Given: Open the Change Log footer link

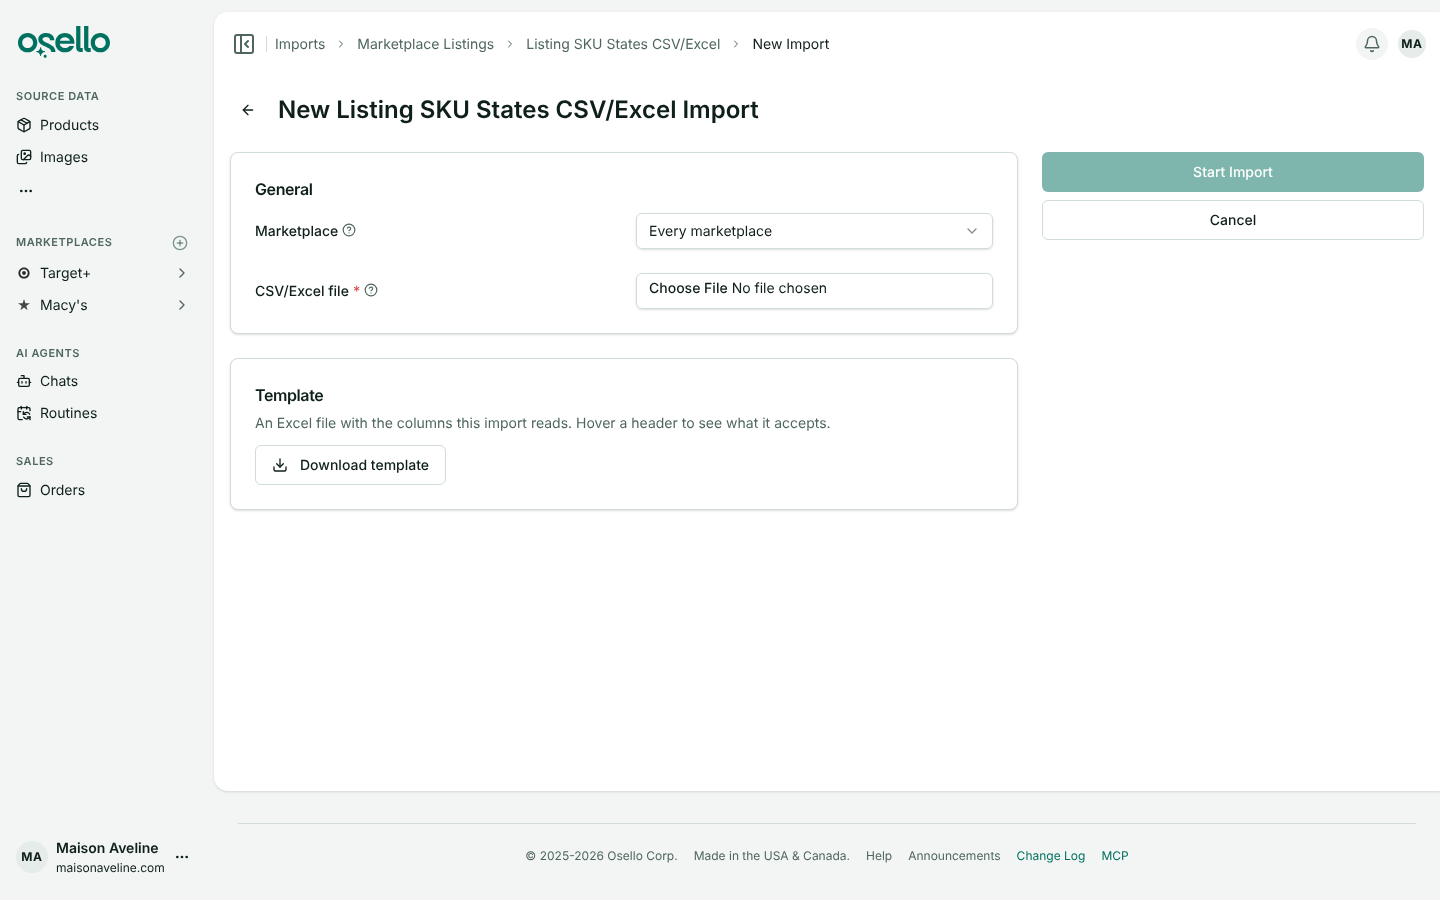Looking at the screenshot, I should pyautogui.click(x=1050, y=856).
